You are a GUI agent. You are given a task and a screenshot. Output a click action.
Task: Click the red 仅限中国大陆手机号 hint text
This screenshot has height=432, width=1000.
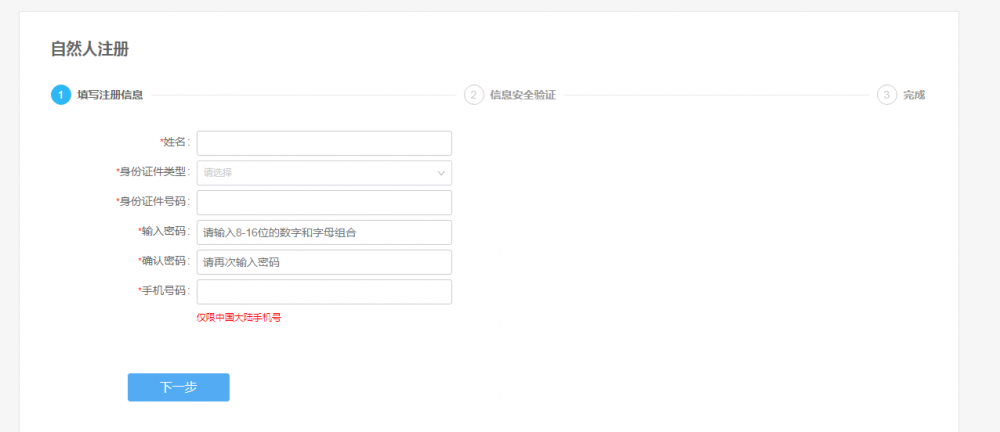tap(238, 317)
